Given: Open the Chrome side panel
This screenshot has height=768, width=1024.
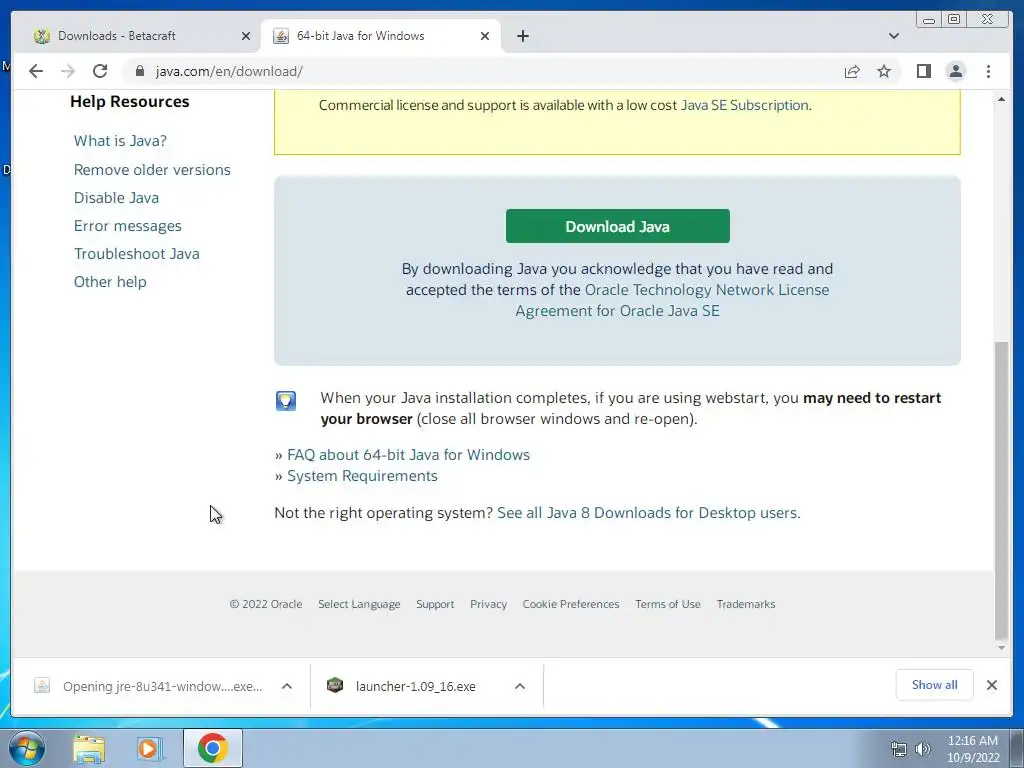Looking at the screenshot, I should click(923, 71).
